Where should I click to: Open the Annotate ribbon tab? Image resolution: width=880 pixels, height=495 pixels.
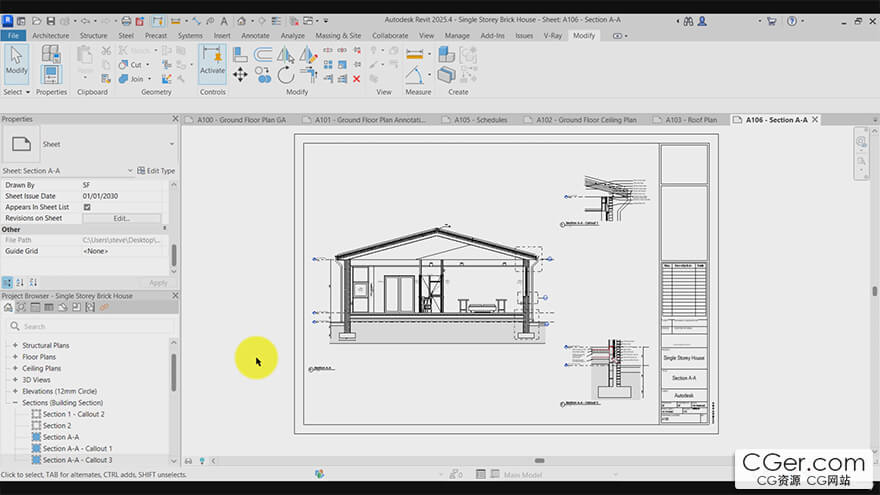tap(255, 35)
